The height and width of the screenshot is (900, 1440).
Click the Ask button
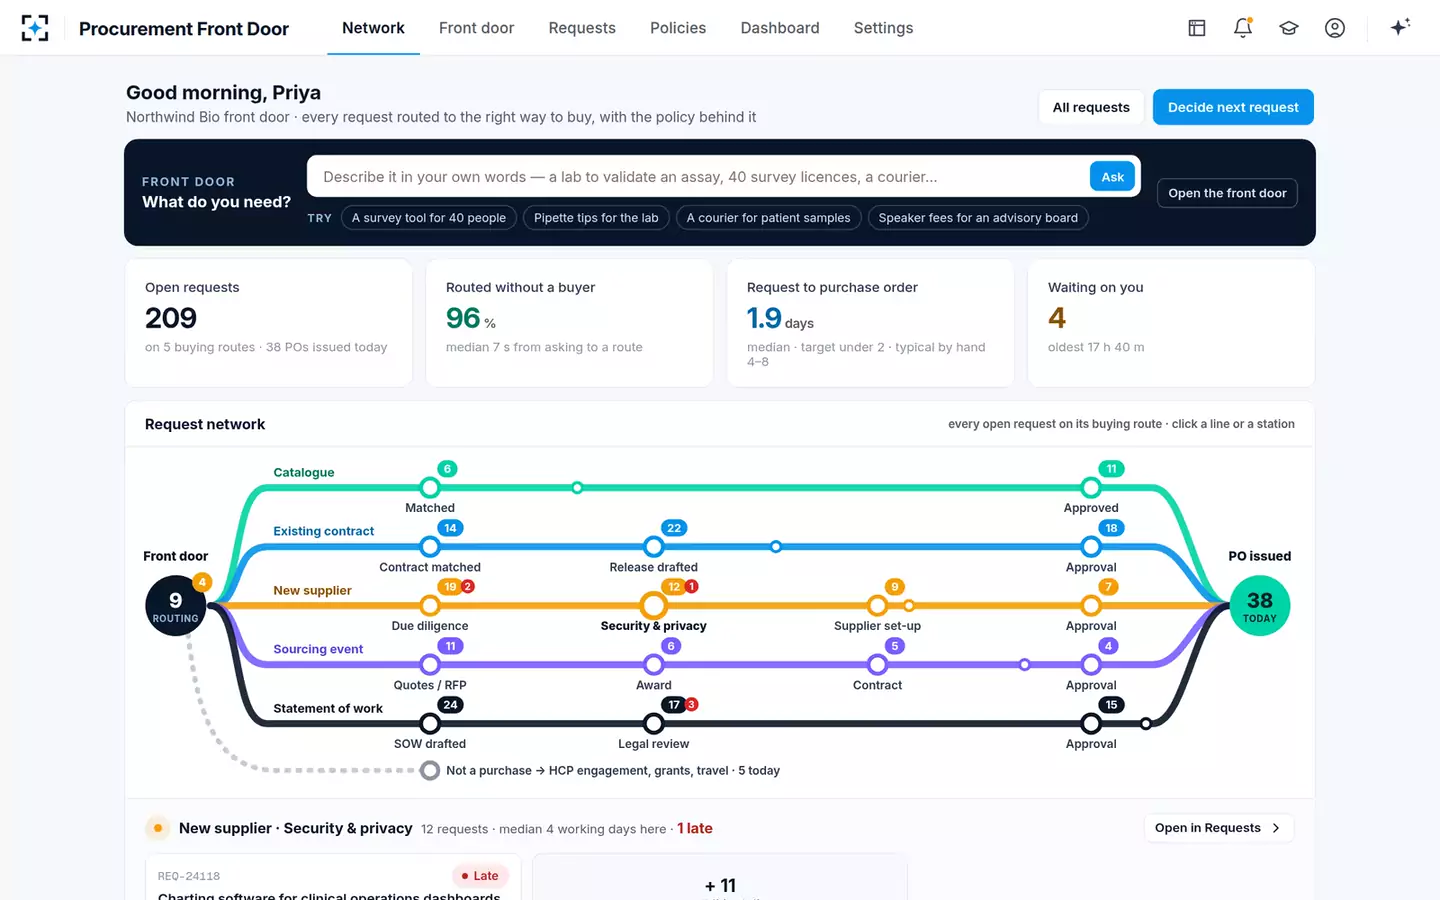point(1113,177)
